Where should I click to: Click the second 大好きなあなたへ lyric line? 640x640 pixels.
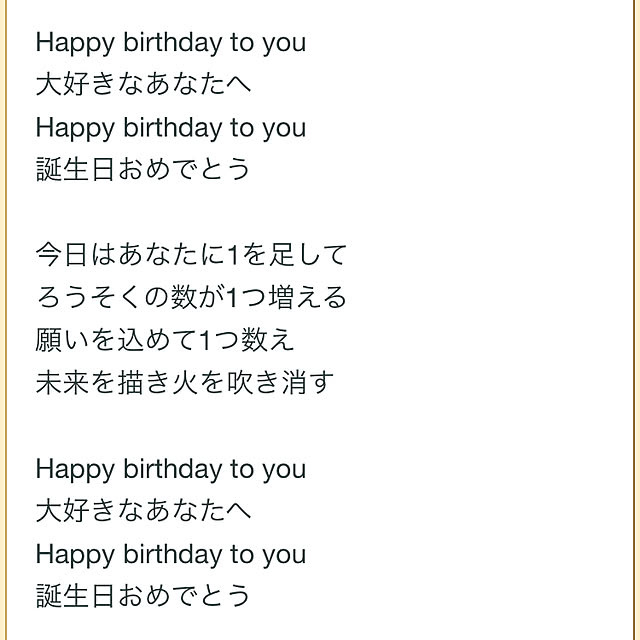coord(143,511)
